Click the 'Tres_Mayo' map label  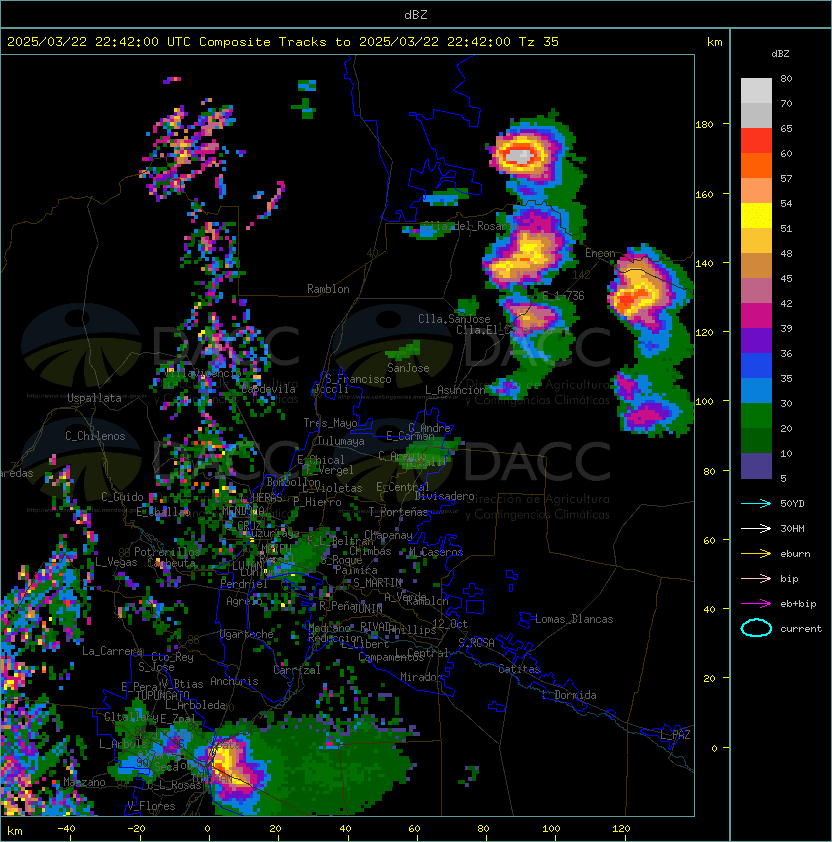tap(330, 423)
